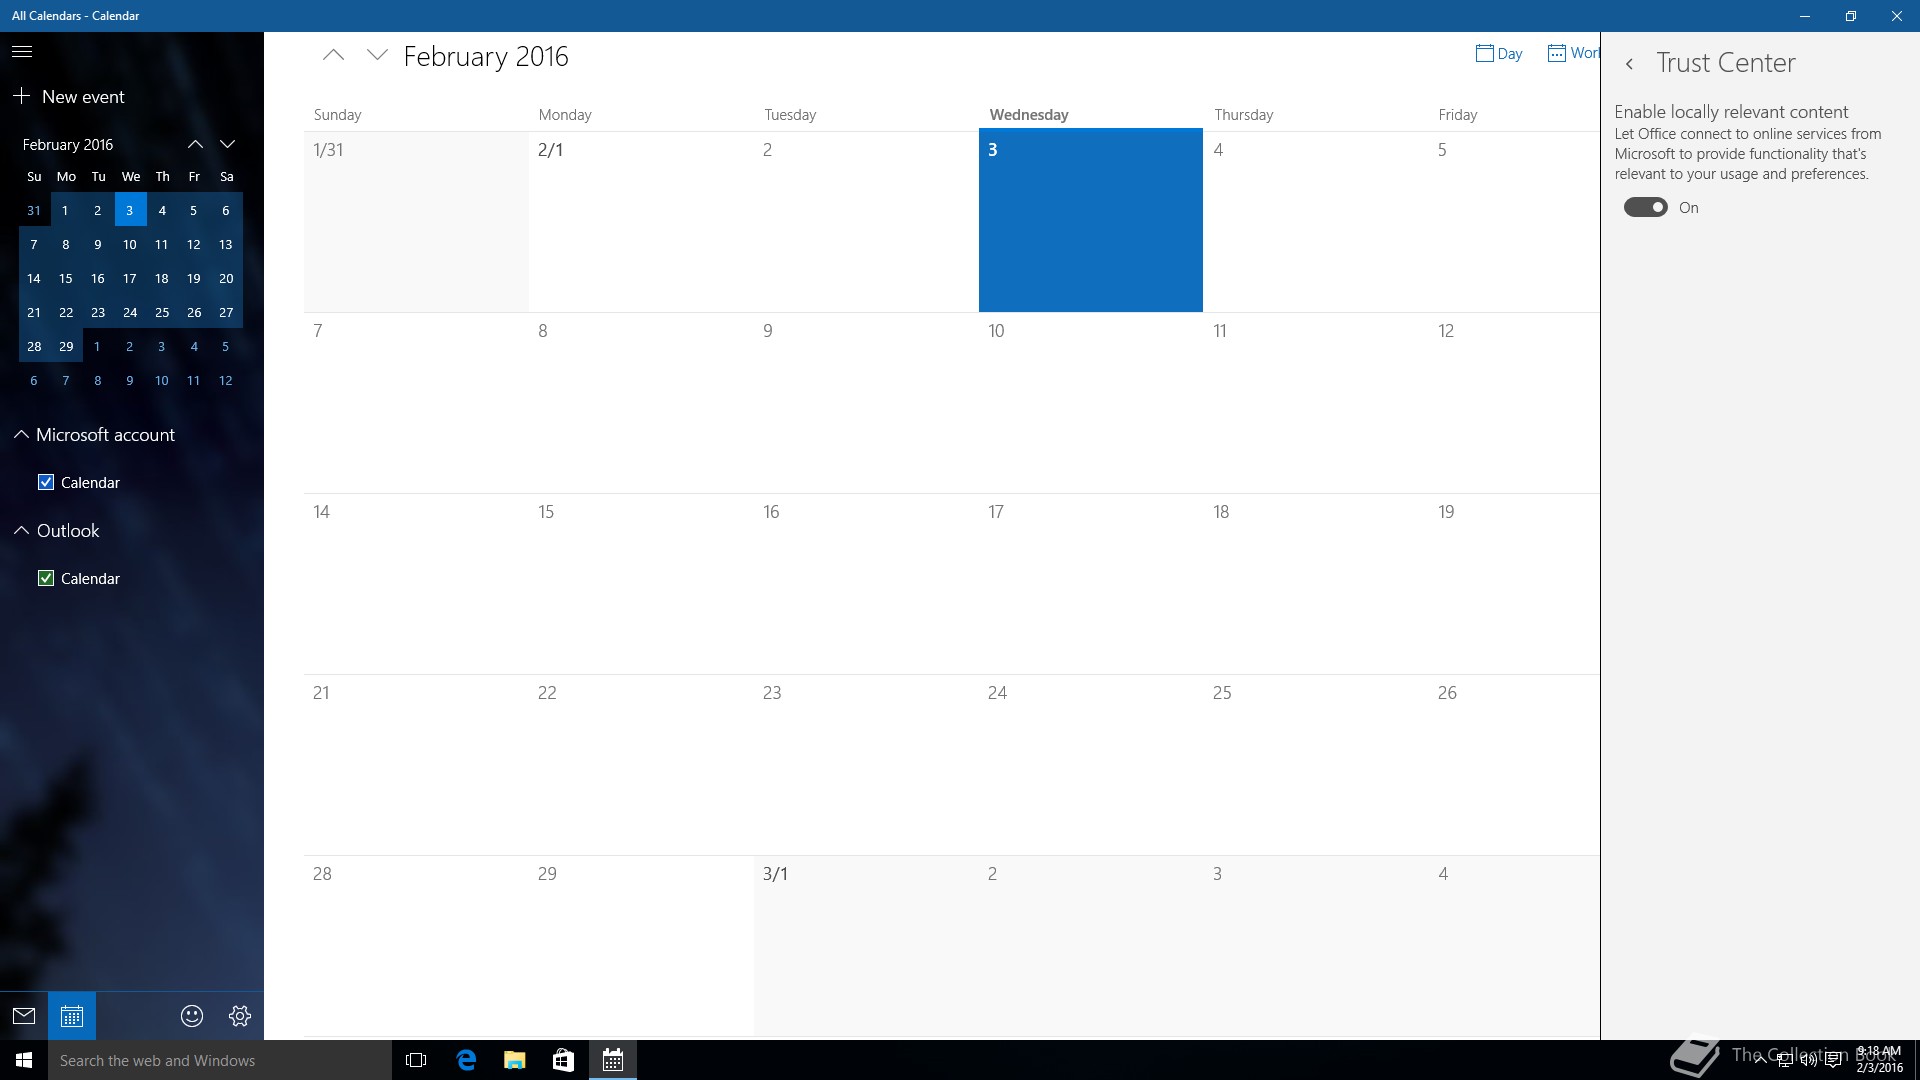Go to previous month in mini calendar
The width and height of the screenshot is (1920, 1080).
coord(195,144)
